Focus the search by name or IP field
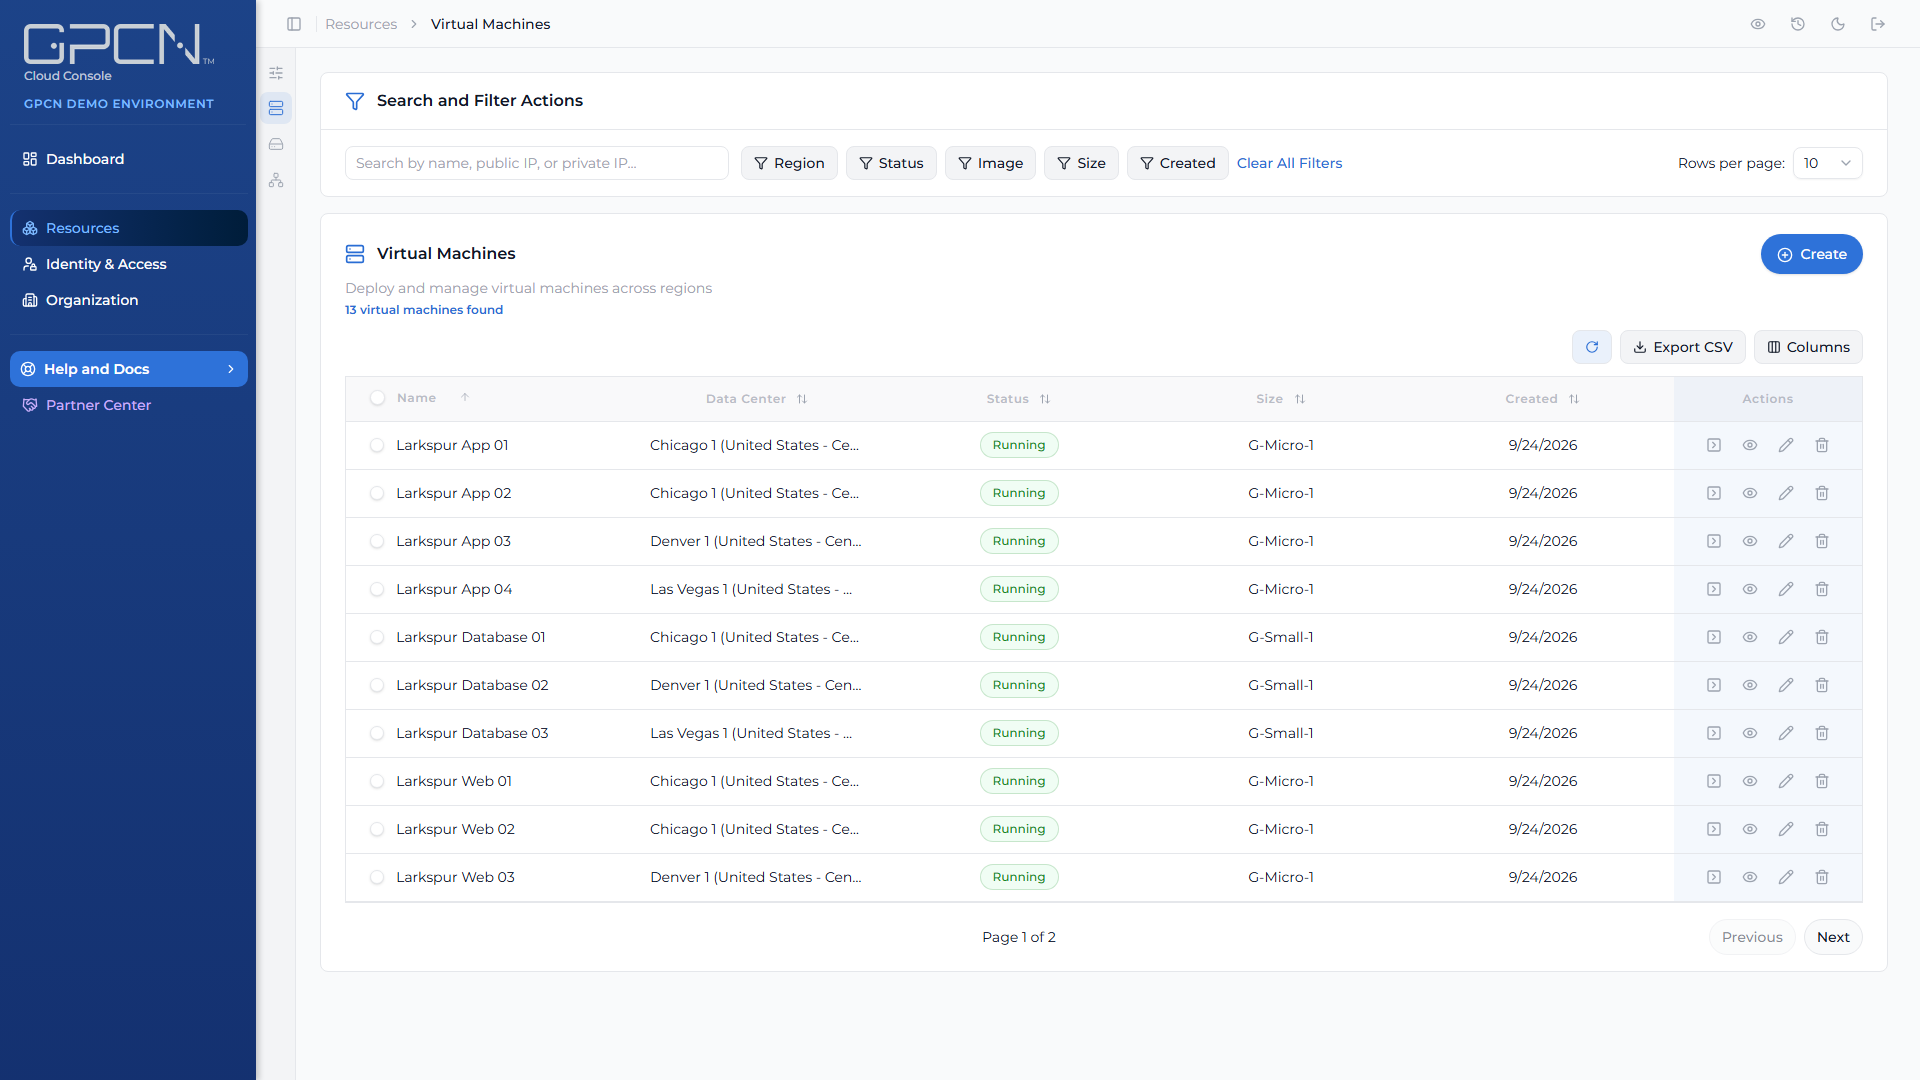The height and width of the screenshot is (1080, 1920). 537,163
